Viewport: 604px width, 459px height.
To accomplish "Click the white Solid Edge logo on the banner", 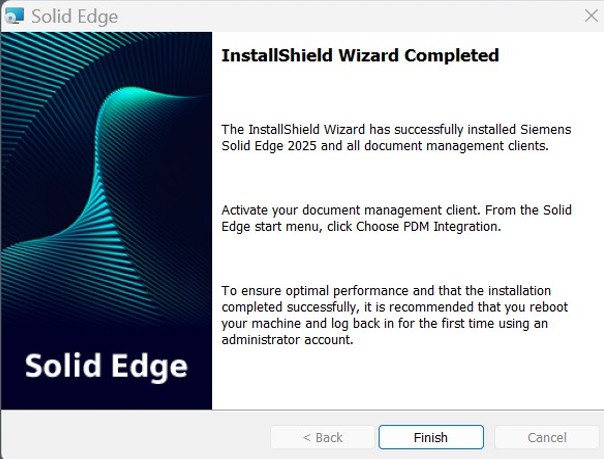I will click(106, 366).
